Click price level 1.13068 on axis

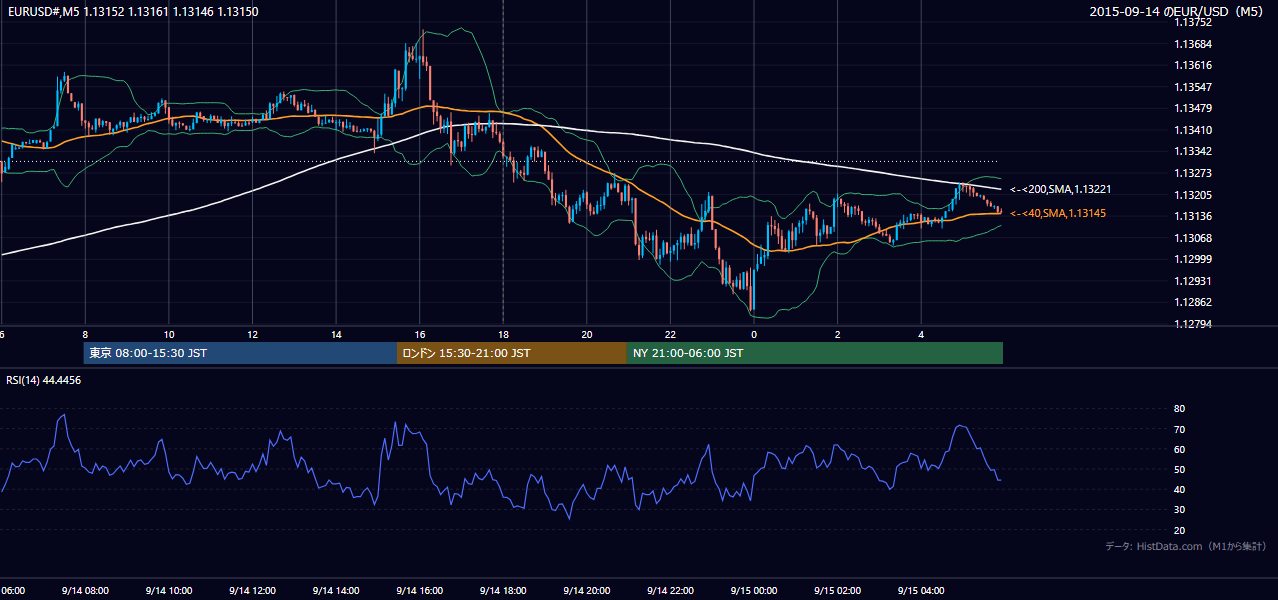1195,238
